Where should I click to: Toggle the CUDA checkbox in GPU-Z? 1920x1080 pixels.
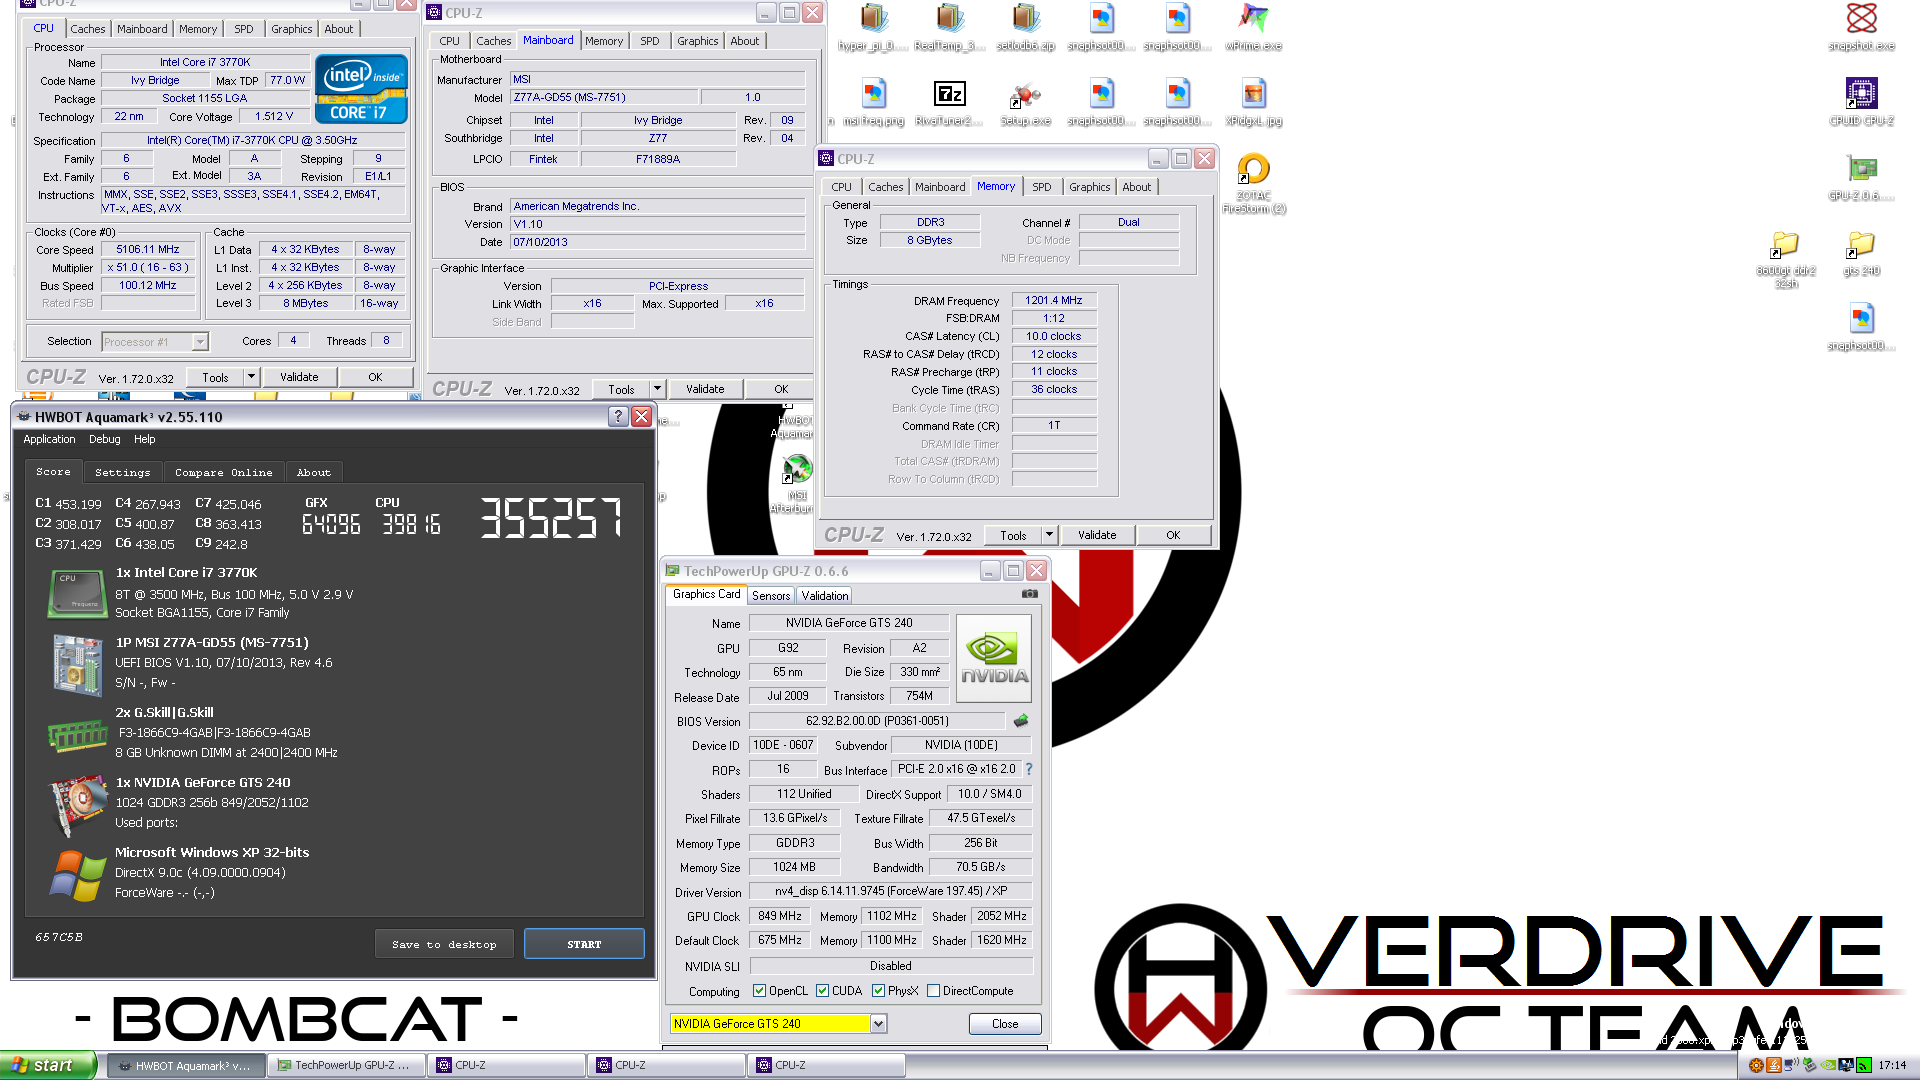[822, 991]
